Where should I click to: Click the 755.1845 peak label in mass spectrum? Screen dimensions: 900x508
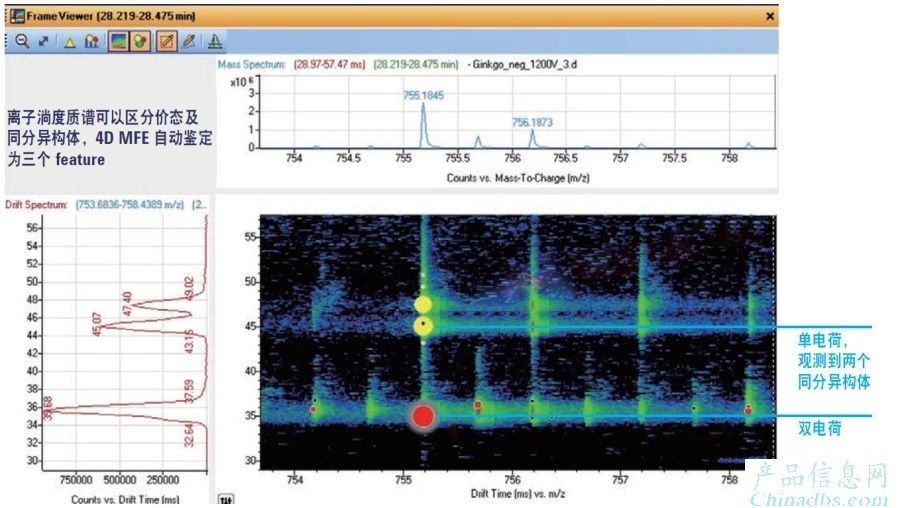point(424,95)
